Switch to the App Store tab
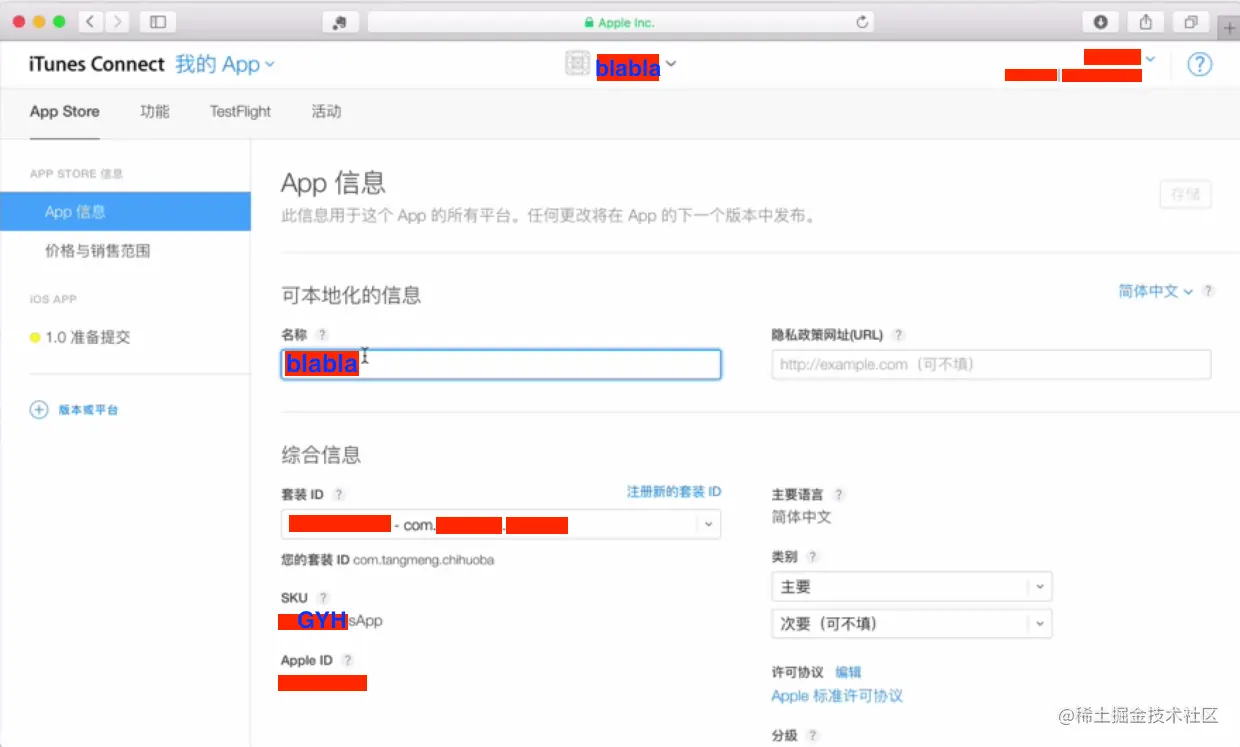Screen dimensions: 1240x747 64,112
